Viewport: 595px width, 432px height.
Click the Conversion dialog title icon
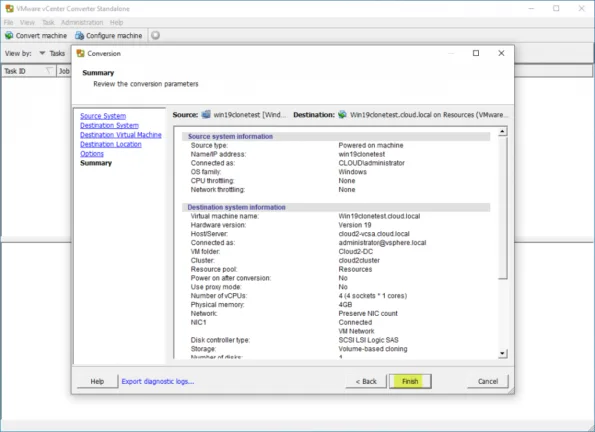(x=80, y=54)
